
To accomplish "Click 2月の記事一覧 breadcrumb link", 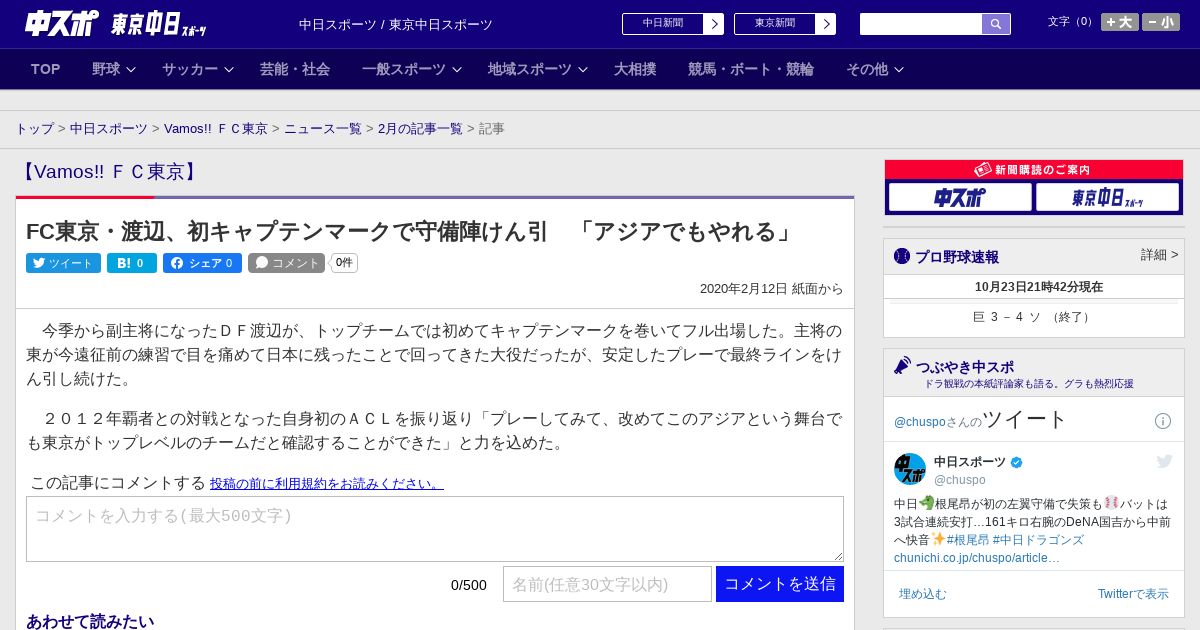I will [420, 129].
